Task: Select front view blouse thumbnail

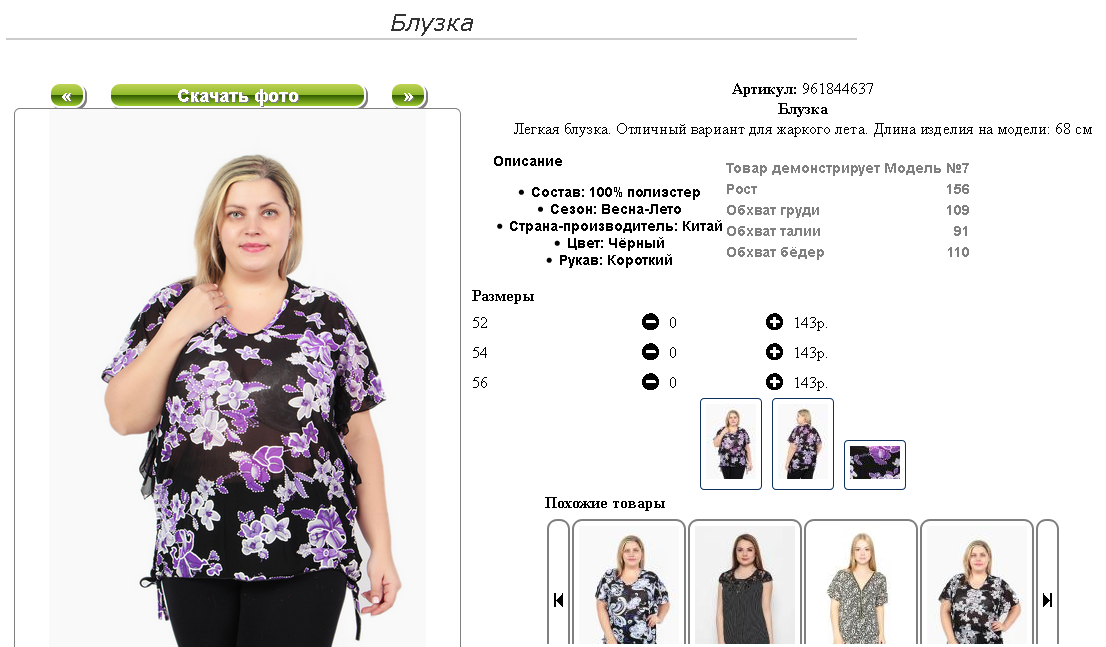Action: (x=731, y=444)
